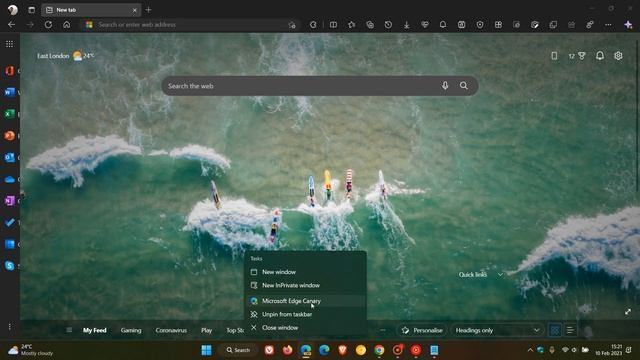Open Windows Start menu
This screenshot has height=360, width=640.
[x=207, y=350]
